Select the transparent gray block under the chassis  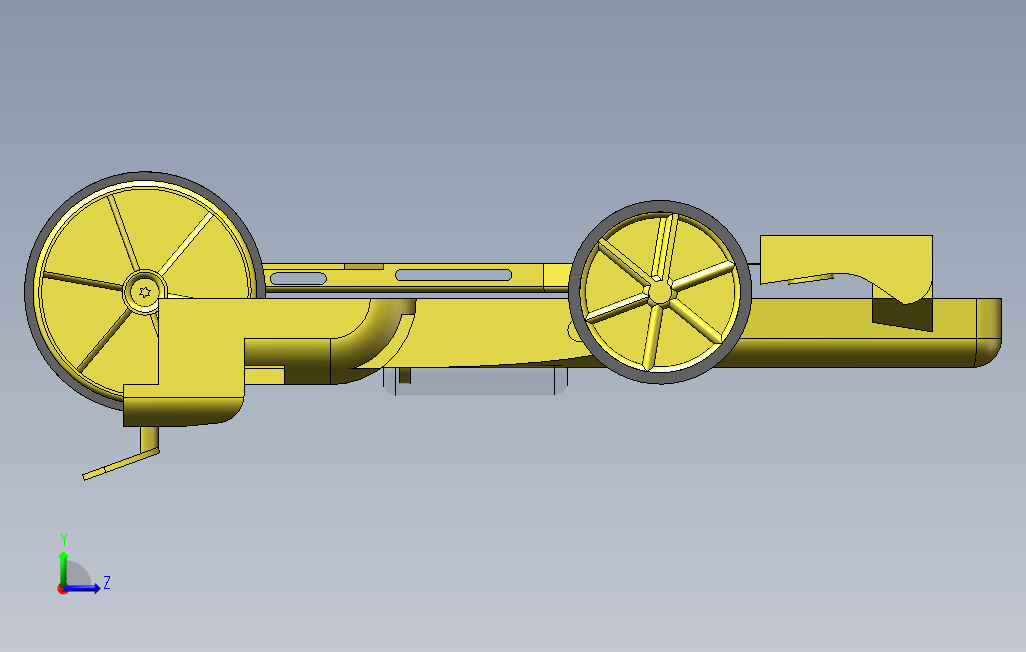point(475,381)
